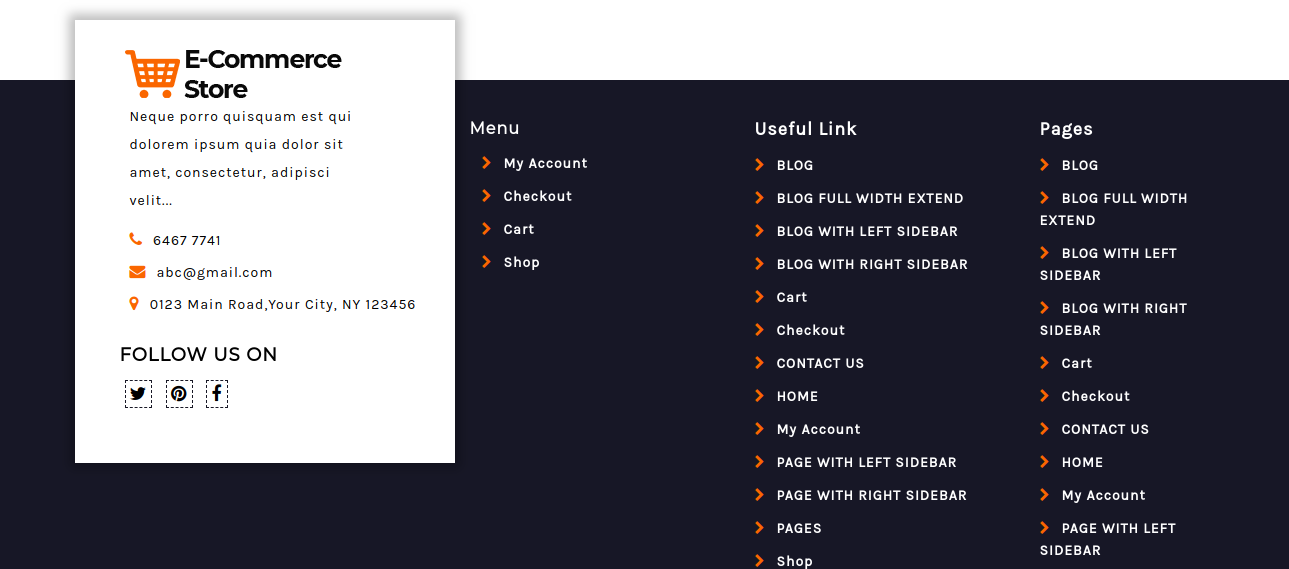Open BLOG FULL WIDTH EXTEND under Useful Link
This screenshot has width=1289, height=569.
click(870, 198)
